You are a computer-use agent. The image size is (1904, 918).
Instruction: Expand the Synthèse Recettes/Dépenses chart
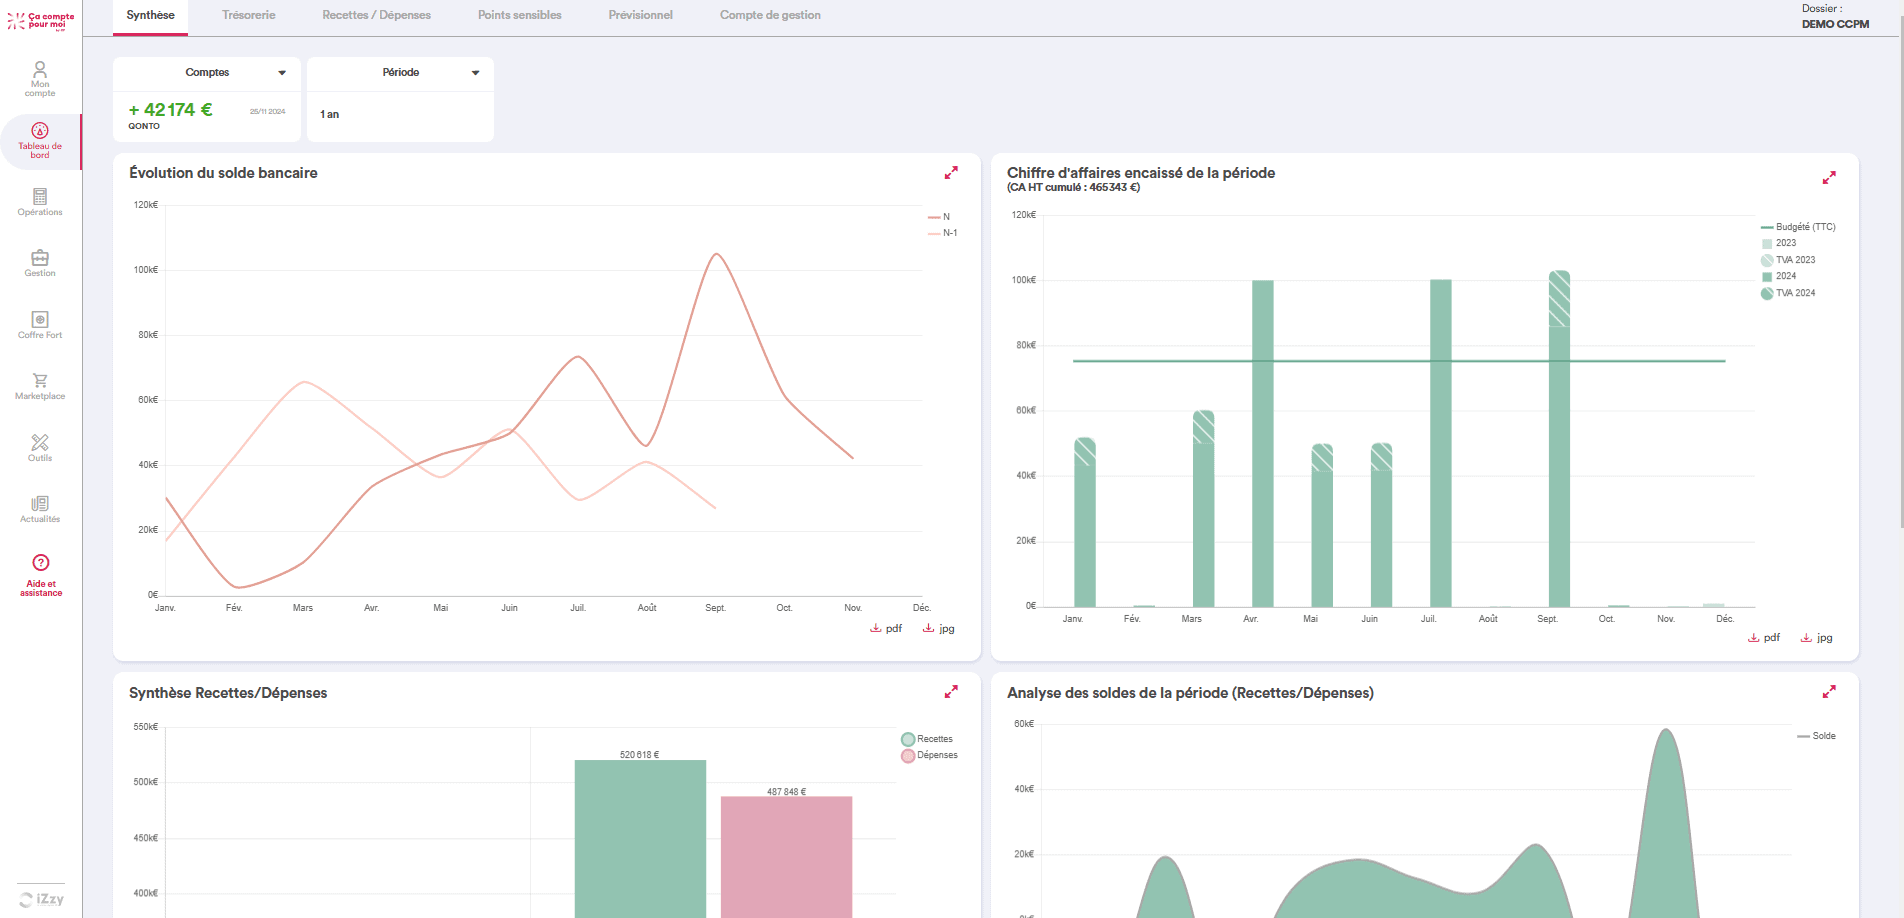coord(951,692)
